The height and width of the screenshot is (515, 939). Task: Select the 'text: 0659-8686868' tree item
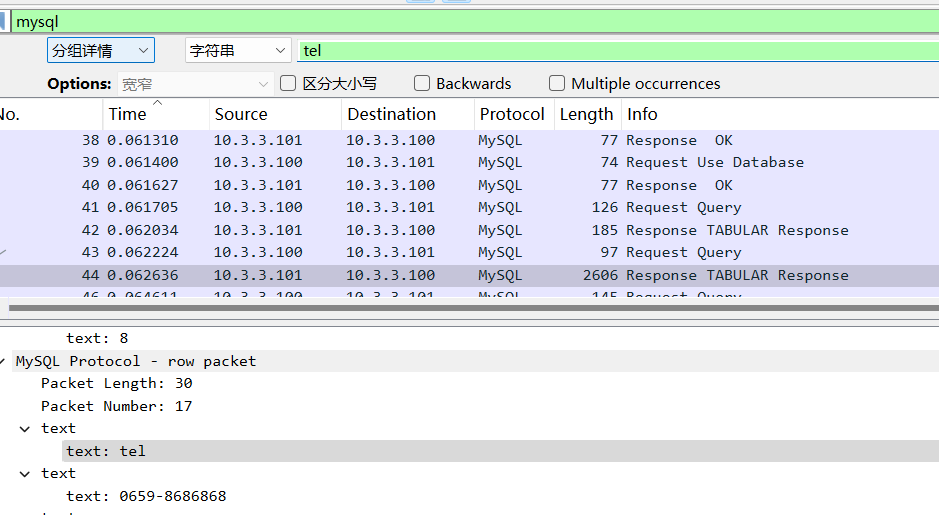[146, 496]
